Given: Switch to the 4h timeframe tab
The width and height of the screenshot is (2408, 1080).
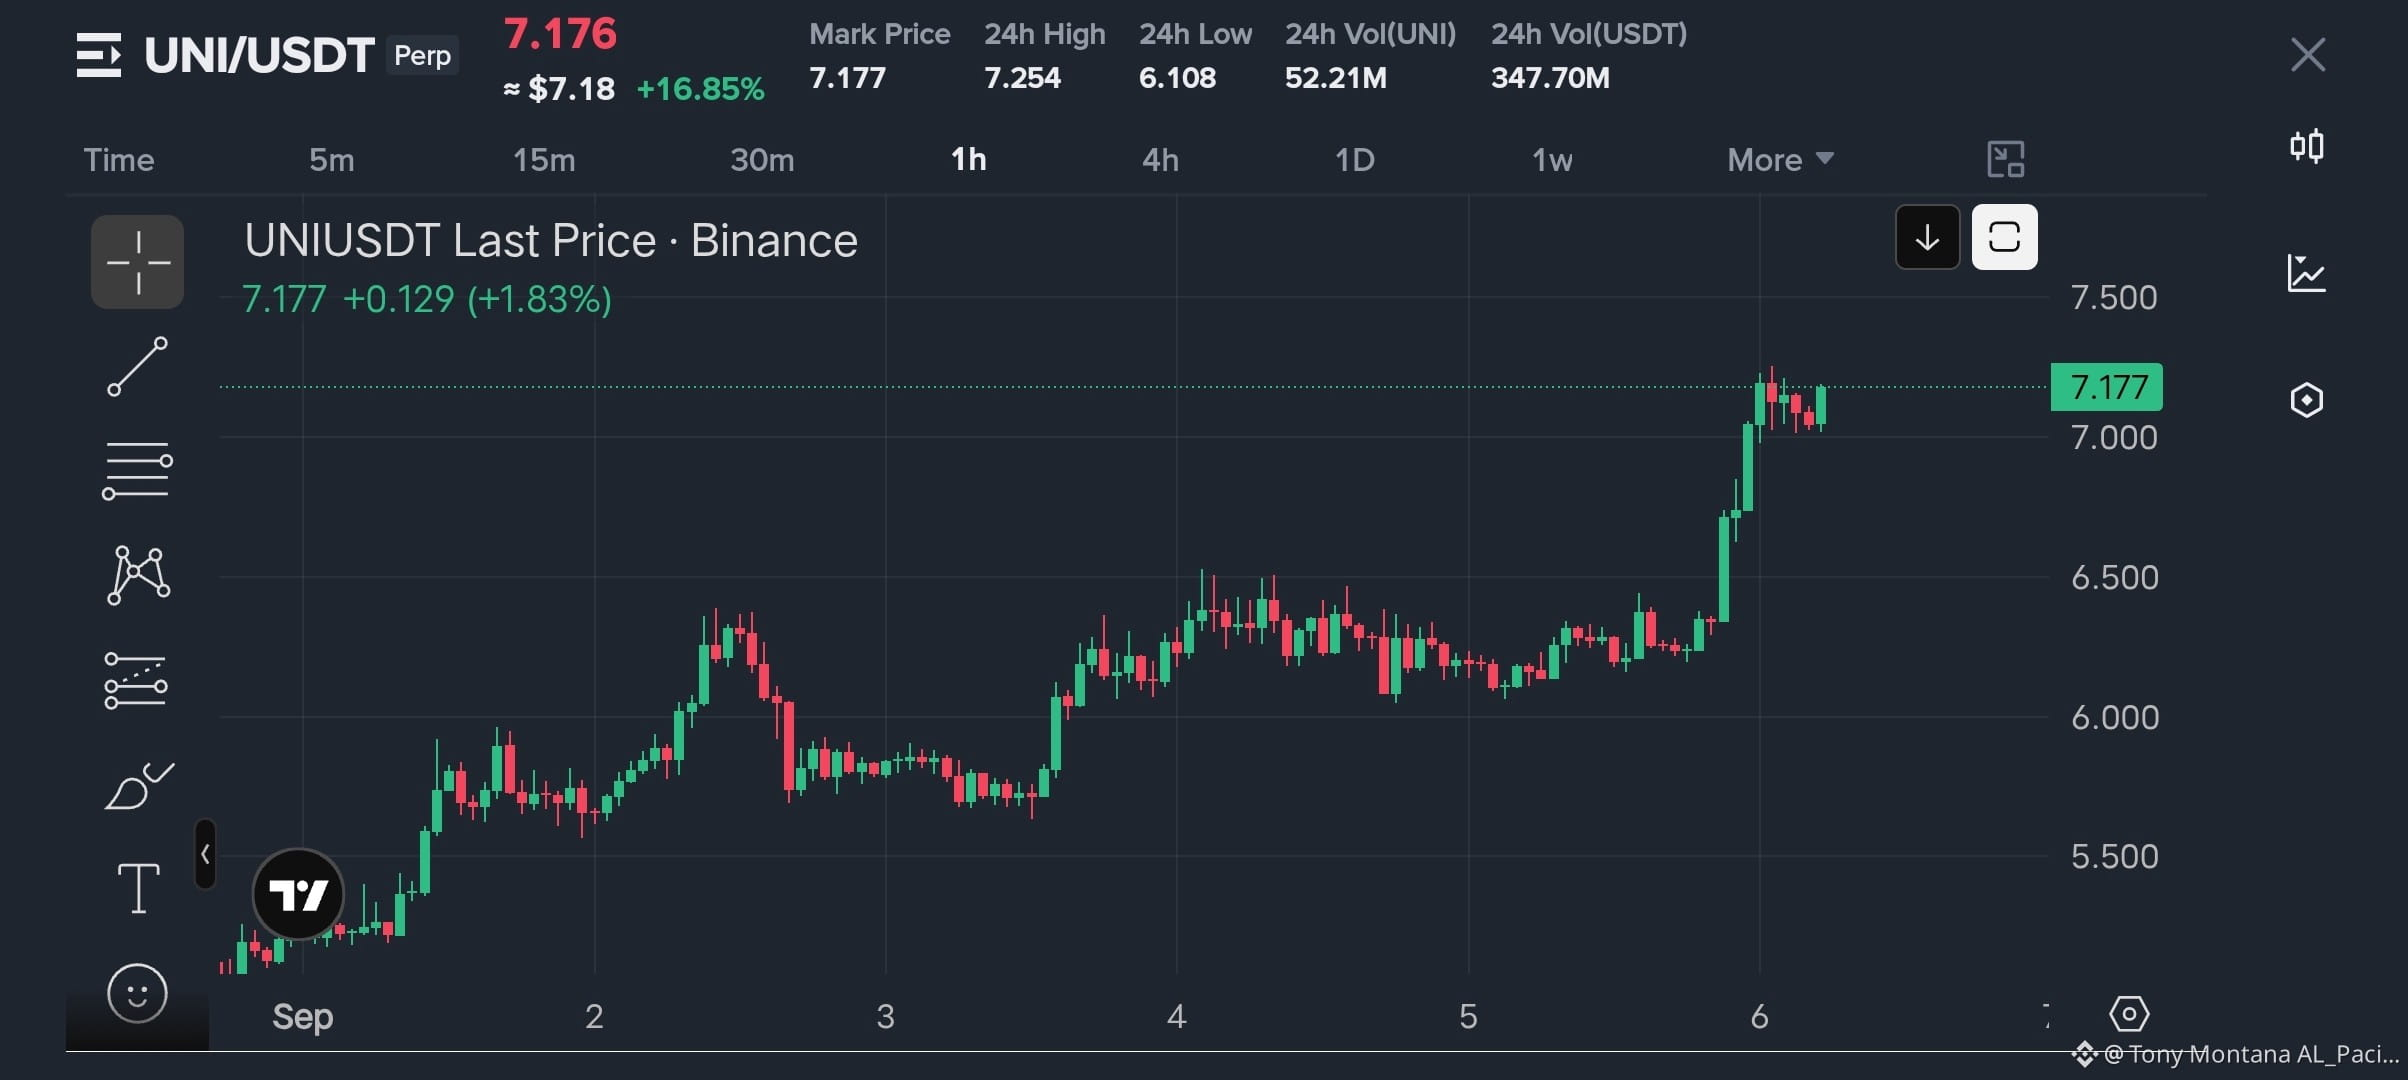Looking at the screenshot, I should [x=1160, y=160].
